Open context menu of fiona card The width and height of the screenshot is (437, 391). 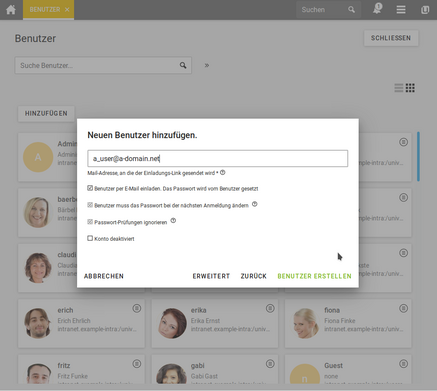(403, 308)
